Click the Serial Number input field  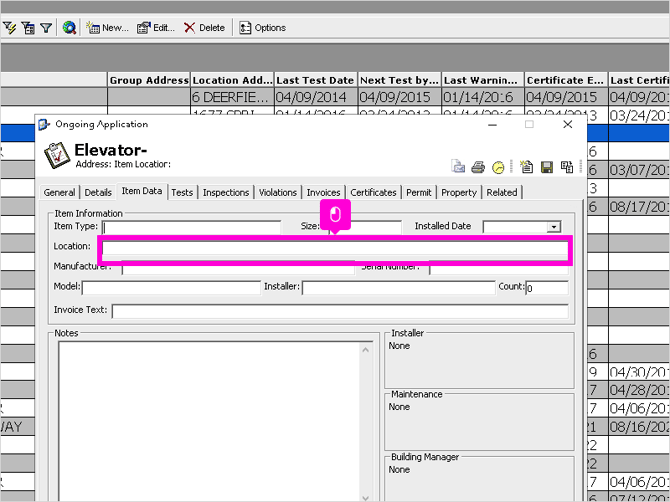(499, 268)
